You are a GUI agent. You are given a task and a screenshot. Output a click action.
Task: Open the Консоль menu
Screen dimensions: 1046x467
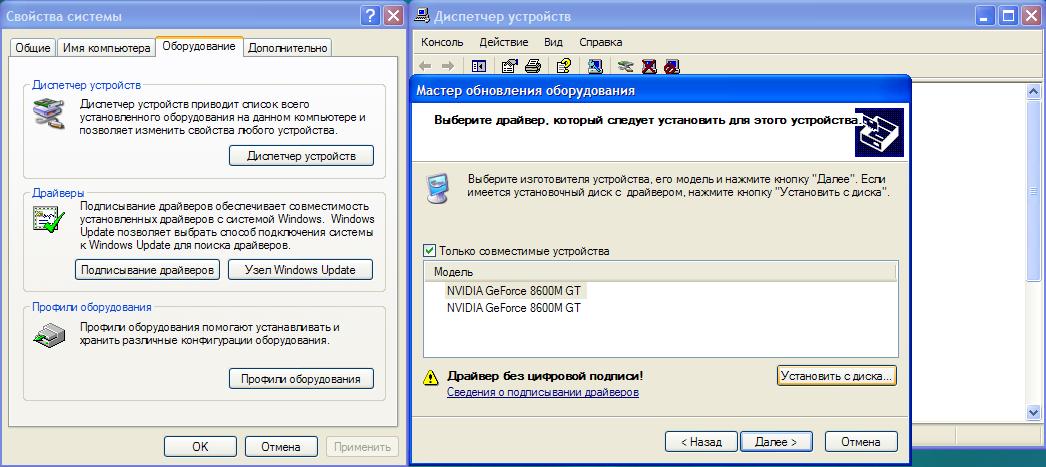442,42
